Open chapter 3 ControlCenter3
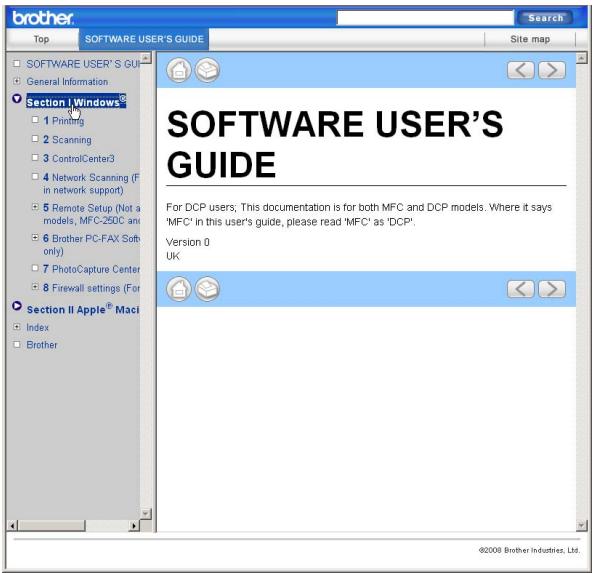This screenshot has width=596, height=573. coord(79,159)
